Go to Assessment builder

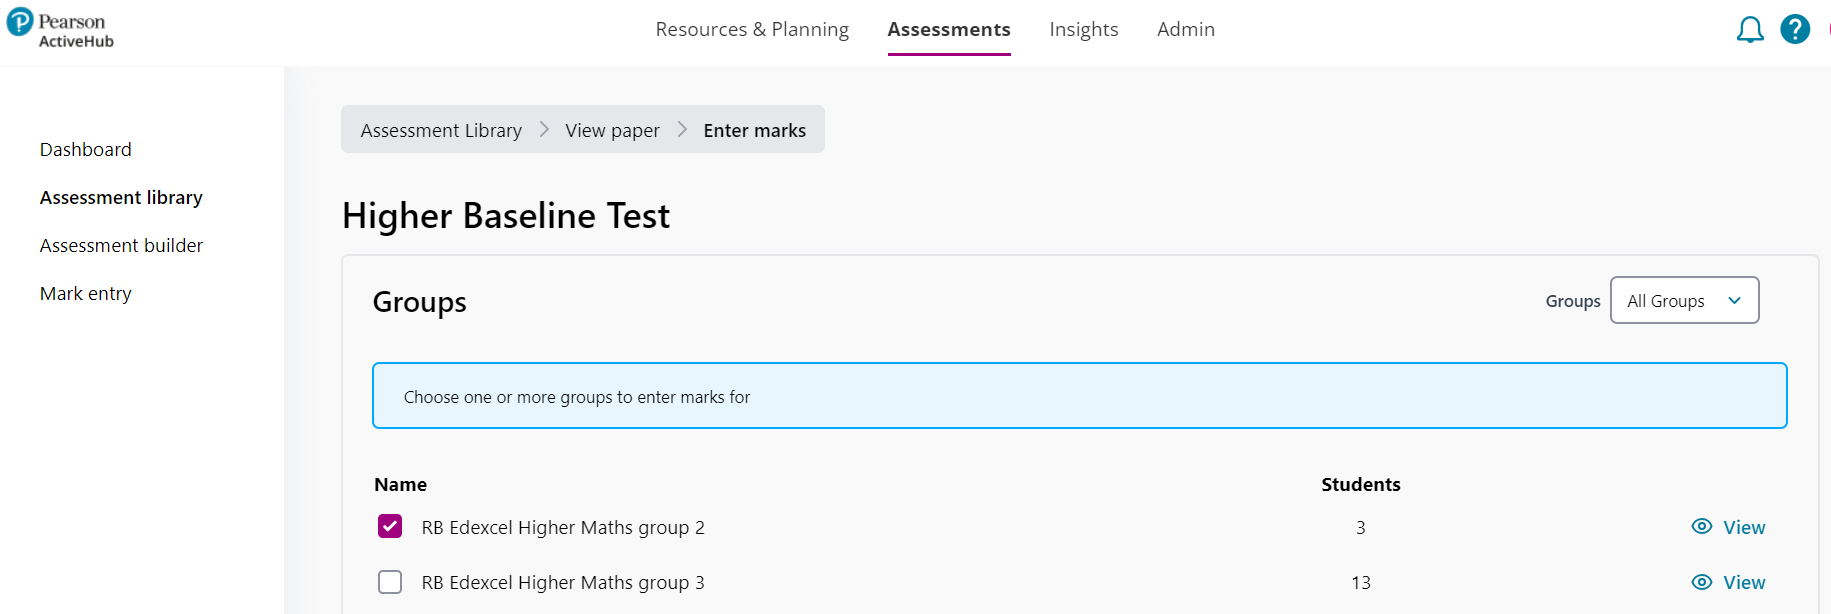click(121, 246)
